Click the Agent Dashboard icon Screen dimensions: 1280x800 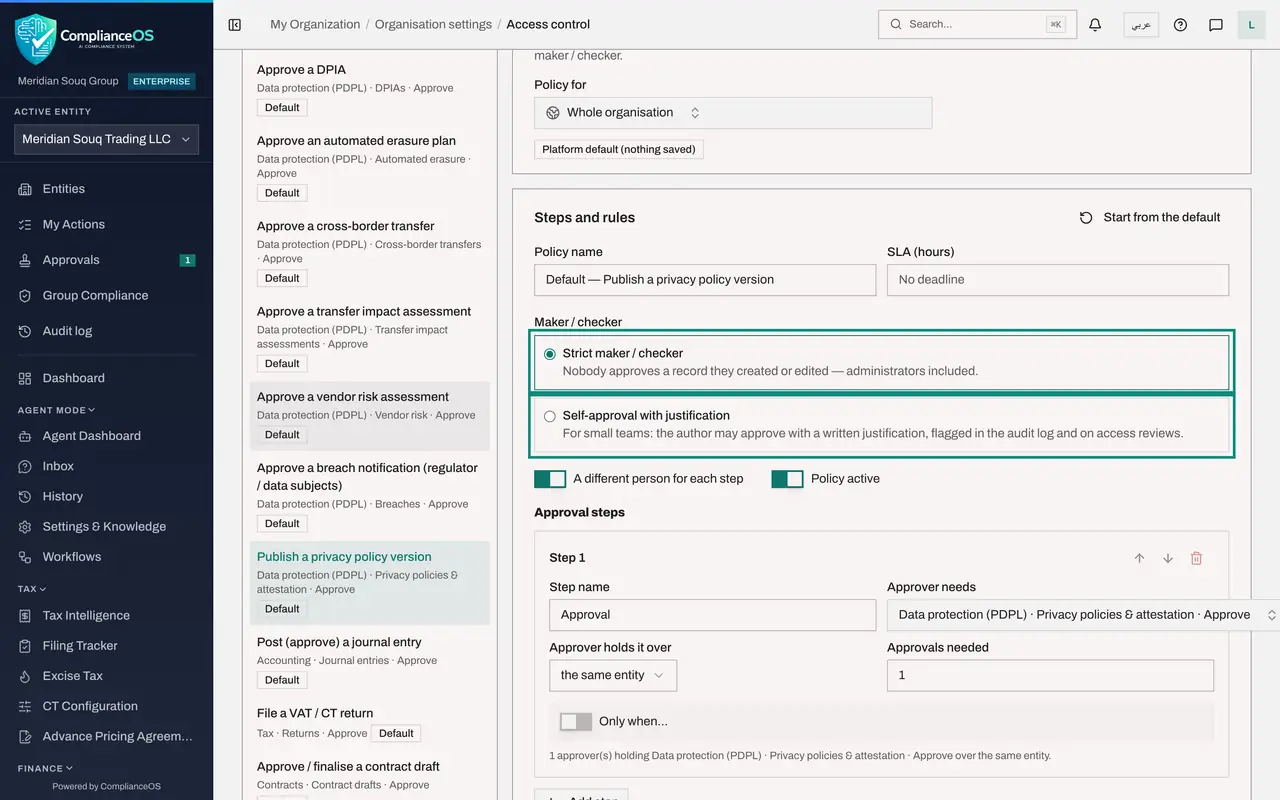pos(25,436)
